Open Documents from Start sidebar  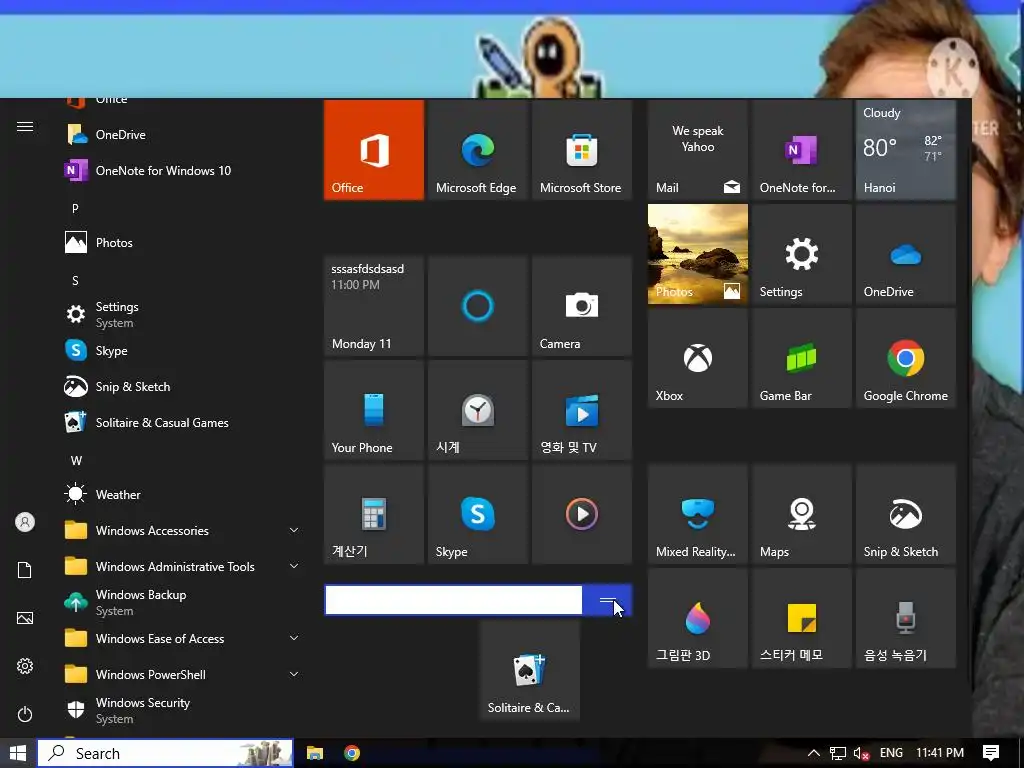pos(25,570)
